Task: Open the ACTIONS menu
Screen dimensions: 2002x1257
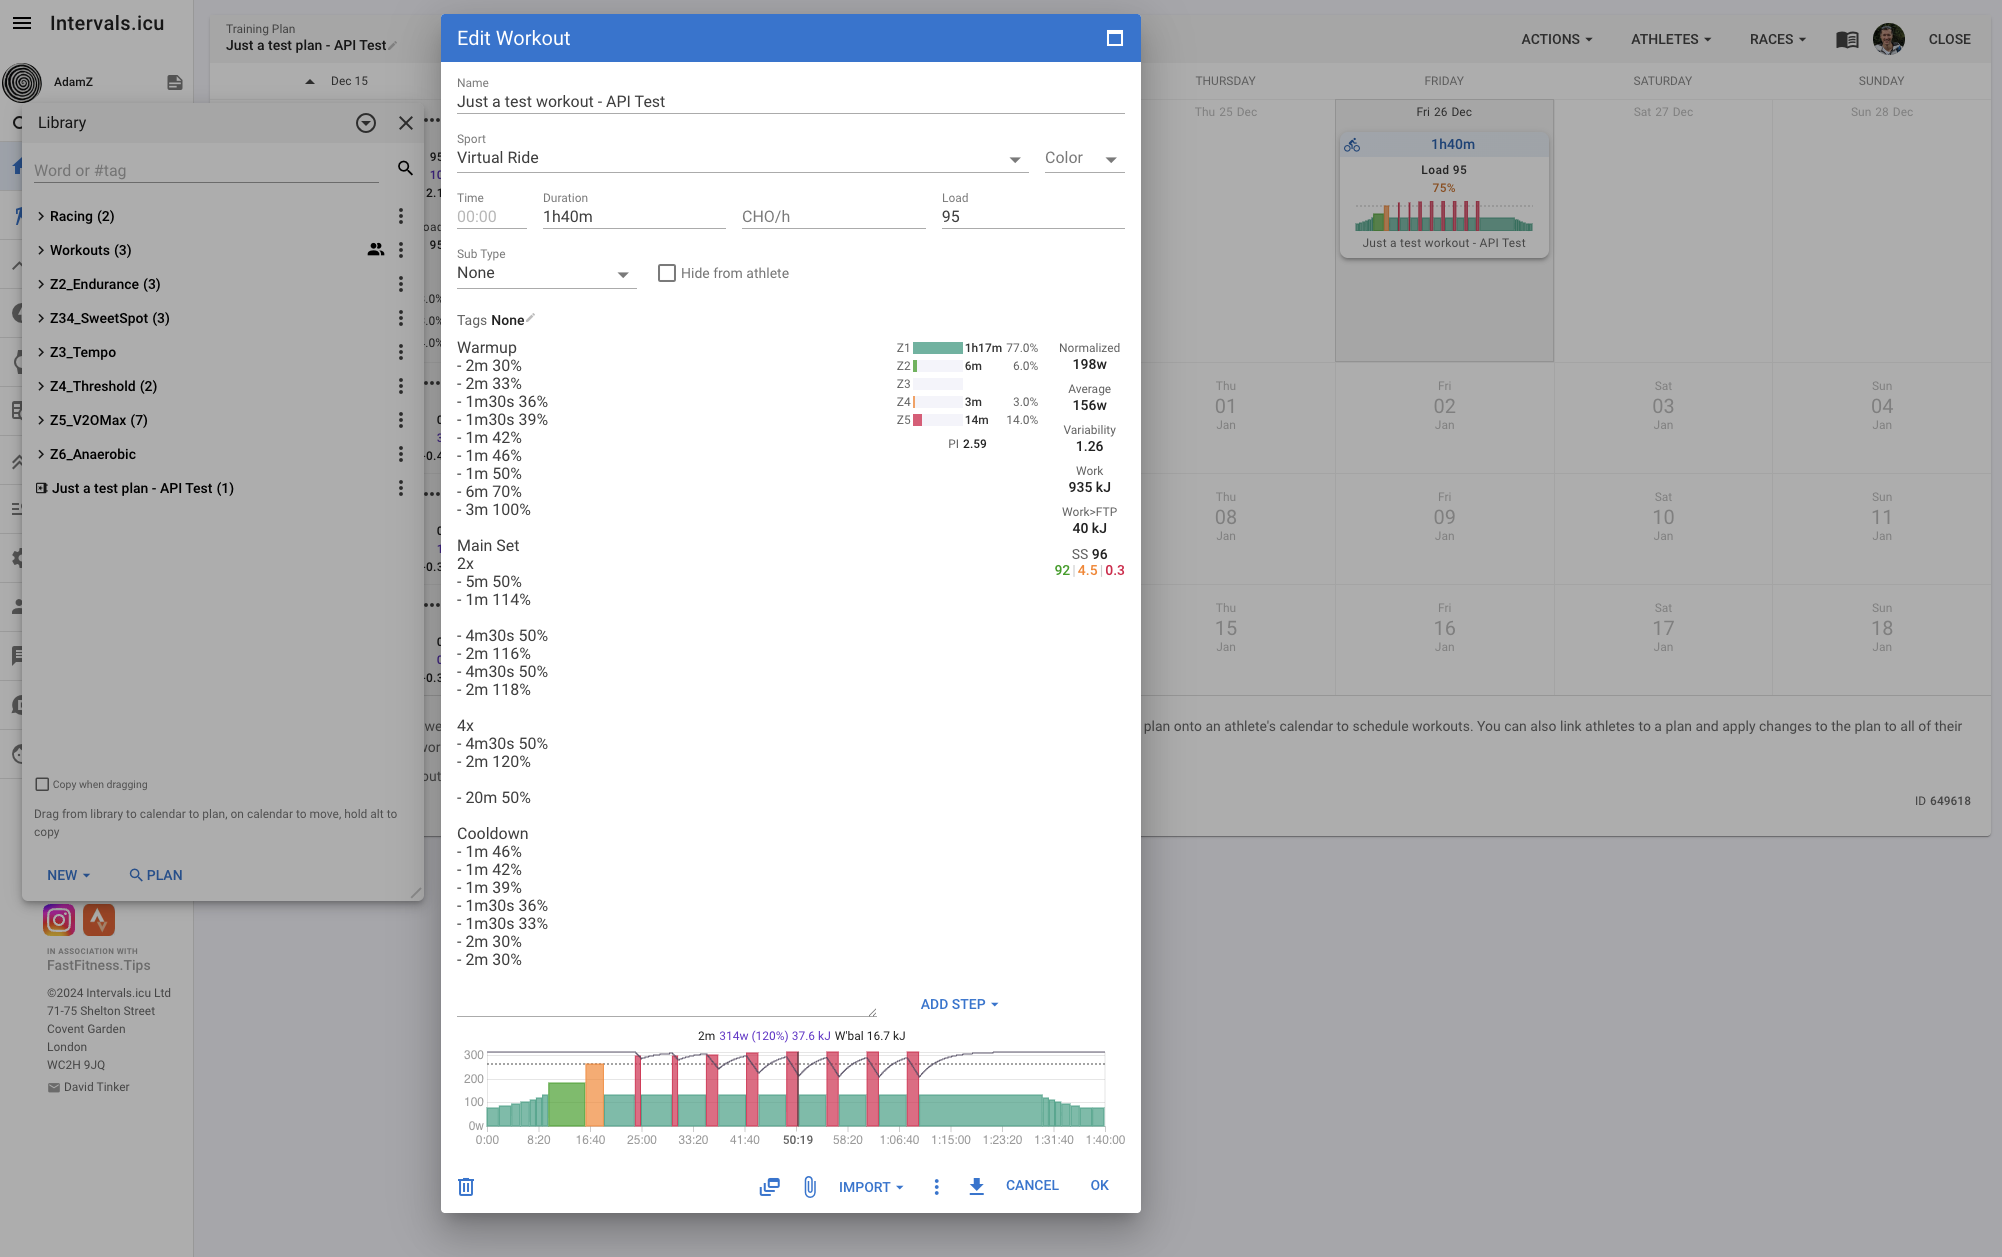Action: pyautogui.click(x=1556, y=39)
